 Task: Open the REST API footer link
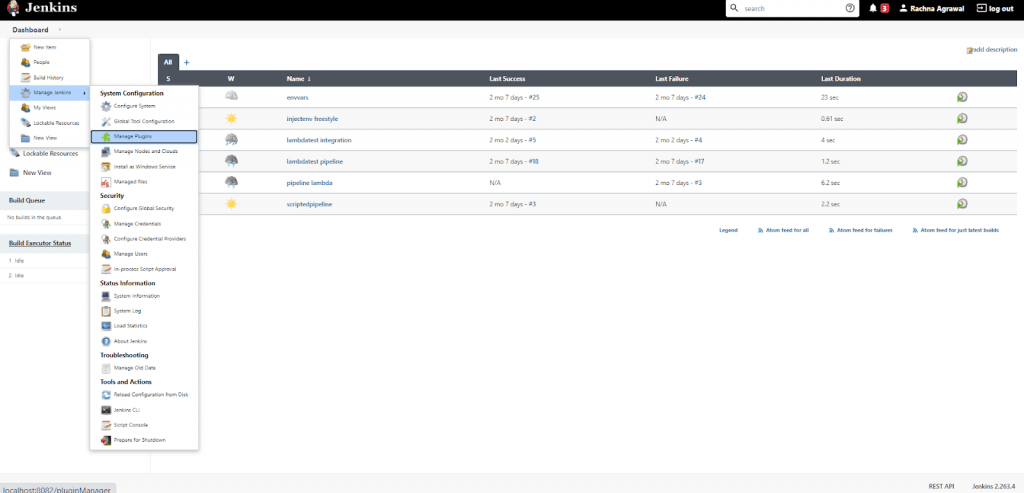pos(941,486)
